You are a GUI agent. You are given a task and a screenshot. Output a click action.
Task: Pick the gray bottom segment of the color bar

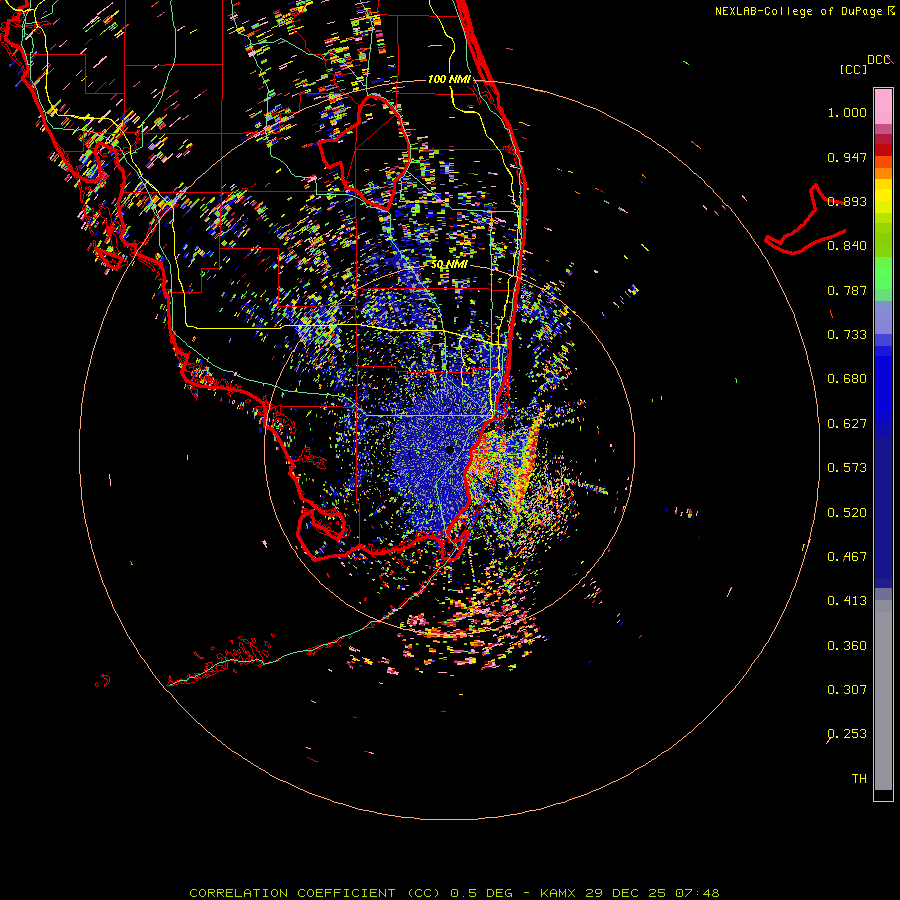point(883,695)
